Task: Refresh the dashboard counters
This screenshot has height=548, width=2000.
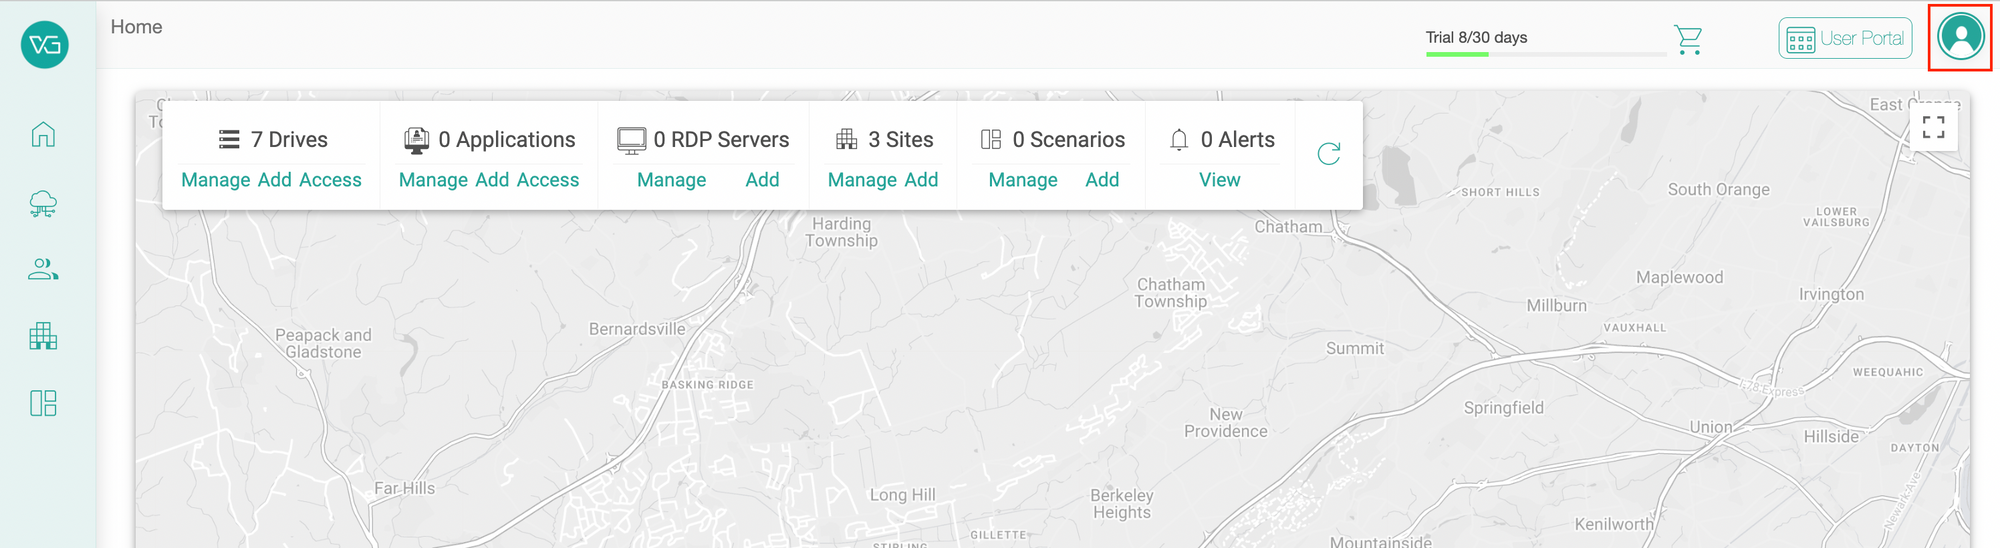Action: (x=1329, y=153)
